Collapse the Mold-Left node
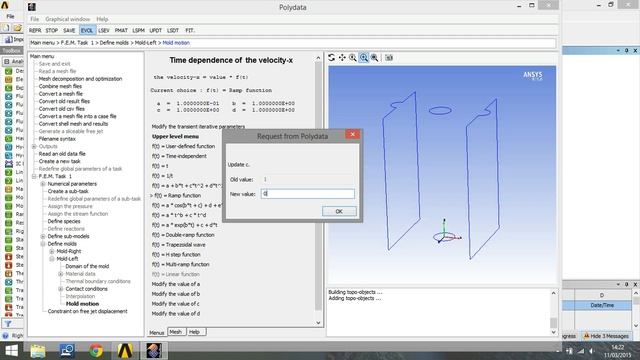 pos(52,259)
